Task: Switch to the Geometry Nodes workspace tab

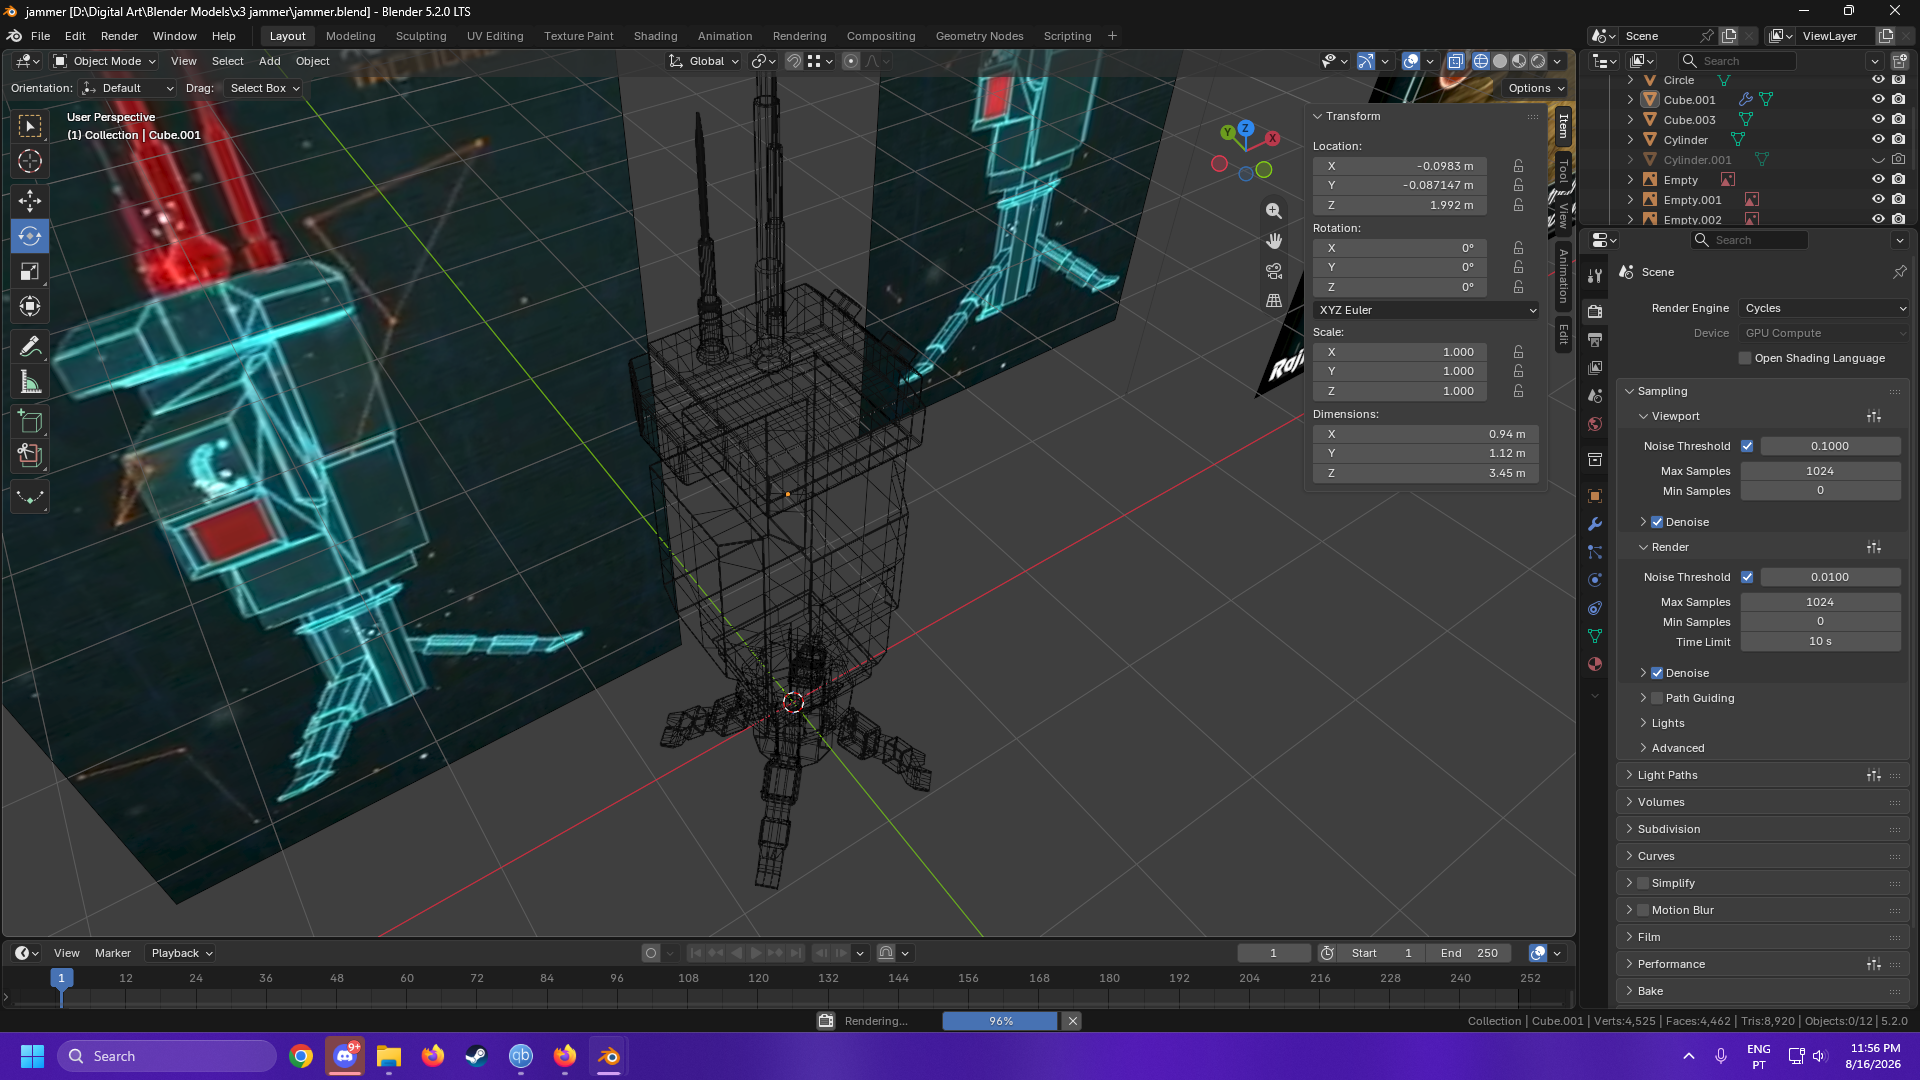Action: [979, 36]
